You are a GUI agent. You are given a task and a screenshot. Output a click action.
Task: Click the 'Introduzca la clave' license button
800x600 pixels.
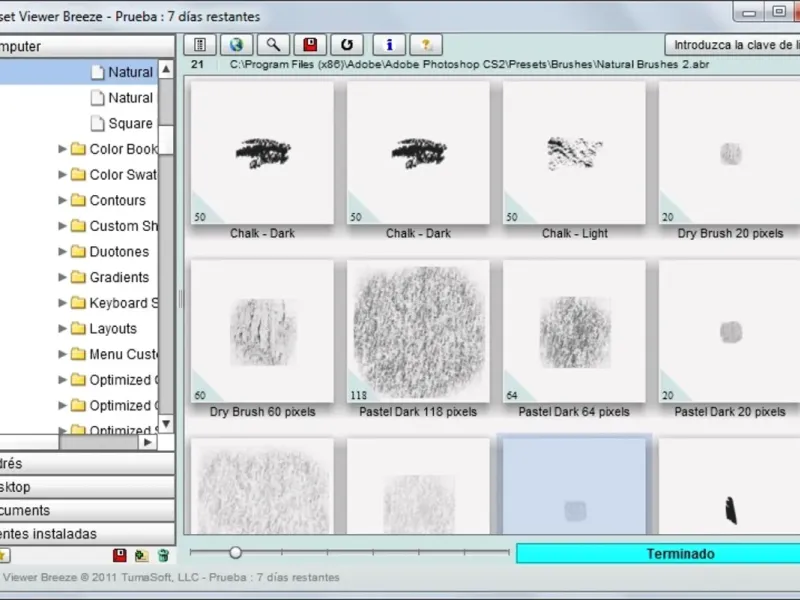[735, 45]
